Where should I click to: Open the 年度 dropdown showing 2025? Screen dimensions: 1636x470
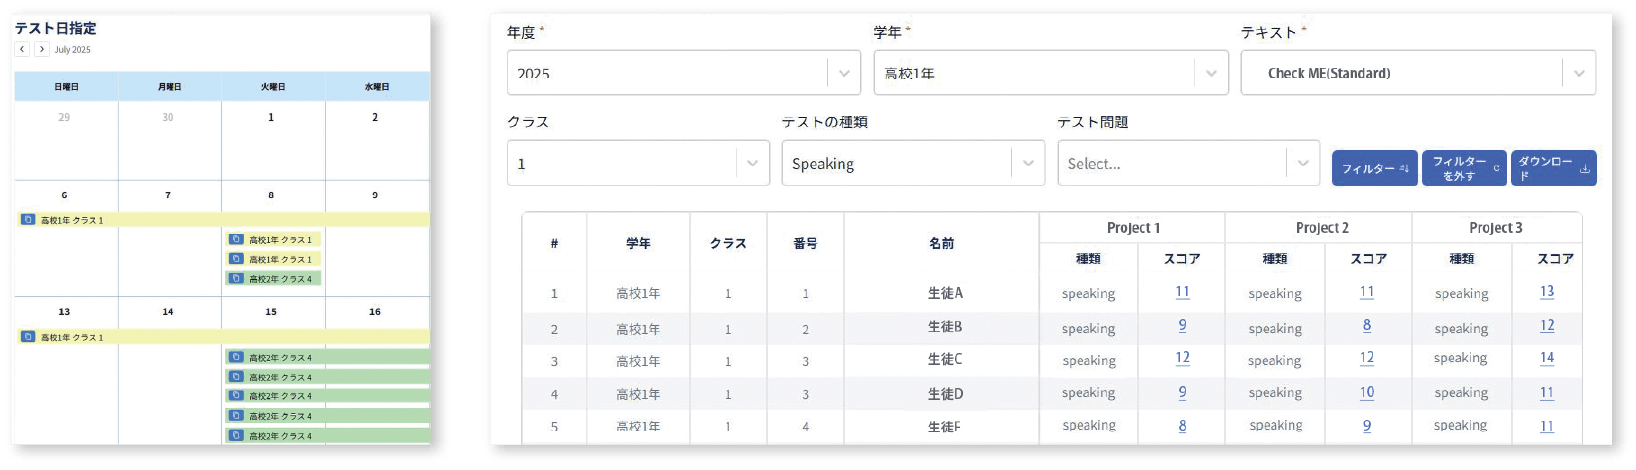pyautogui.click(x=844, y=73)
